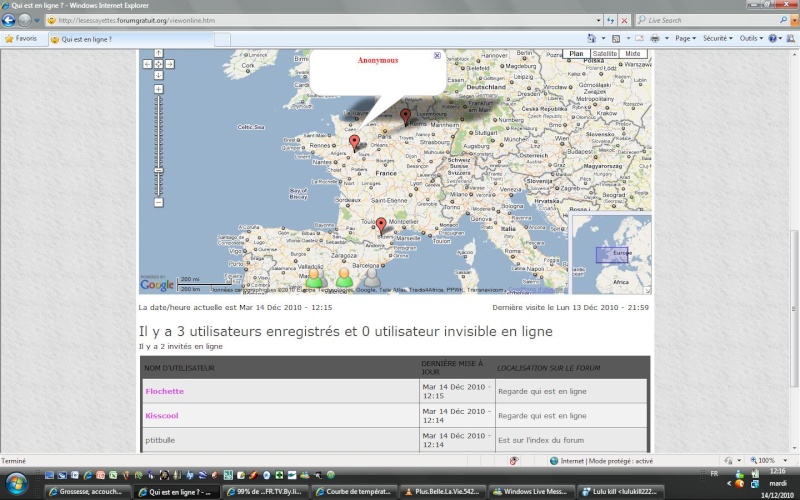This screenshot has height=500, width=800.
Task: Expand the Home button dropdown arrow
Action: pyautogui.click(x=603, y=38)
